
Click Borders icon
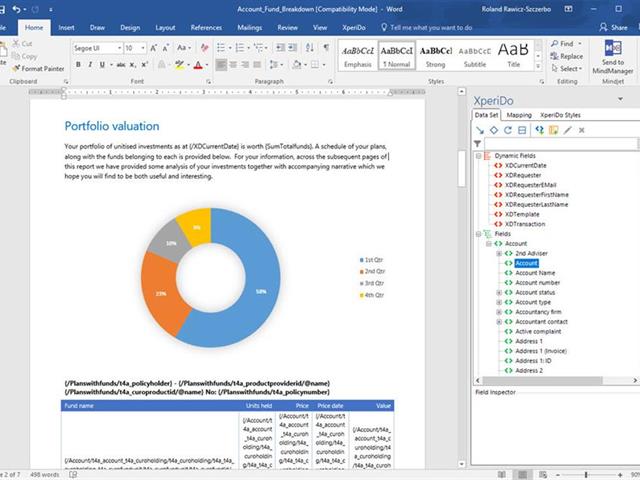(x=315, y=64)
